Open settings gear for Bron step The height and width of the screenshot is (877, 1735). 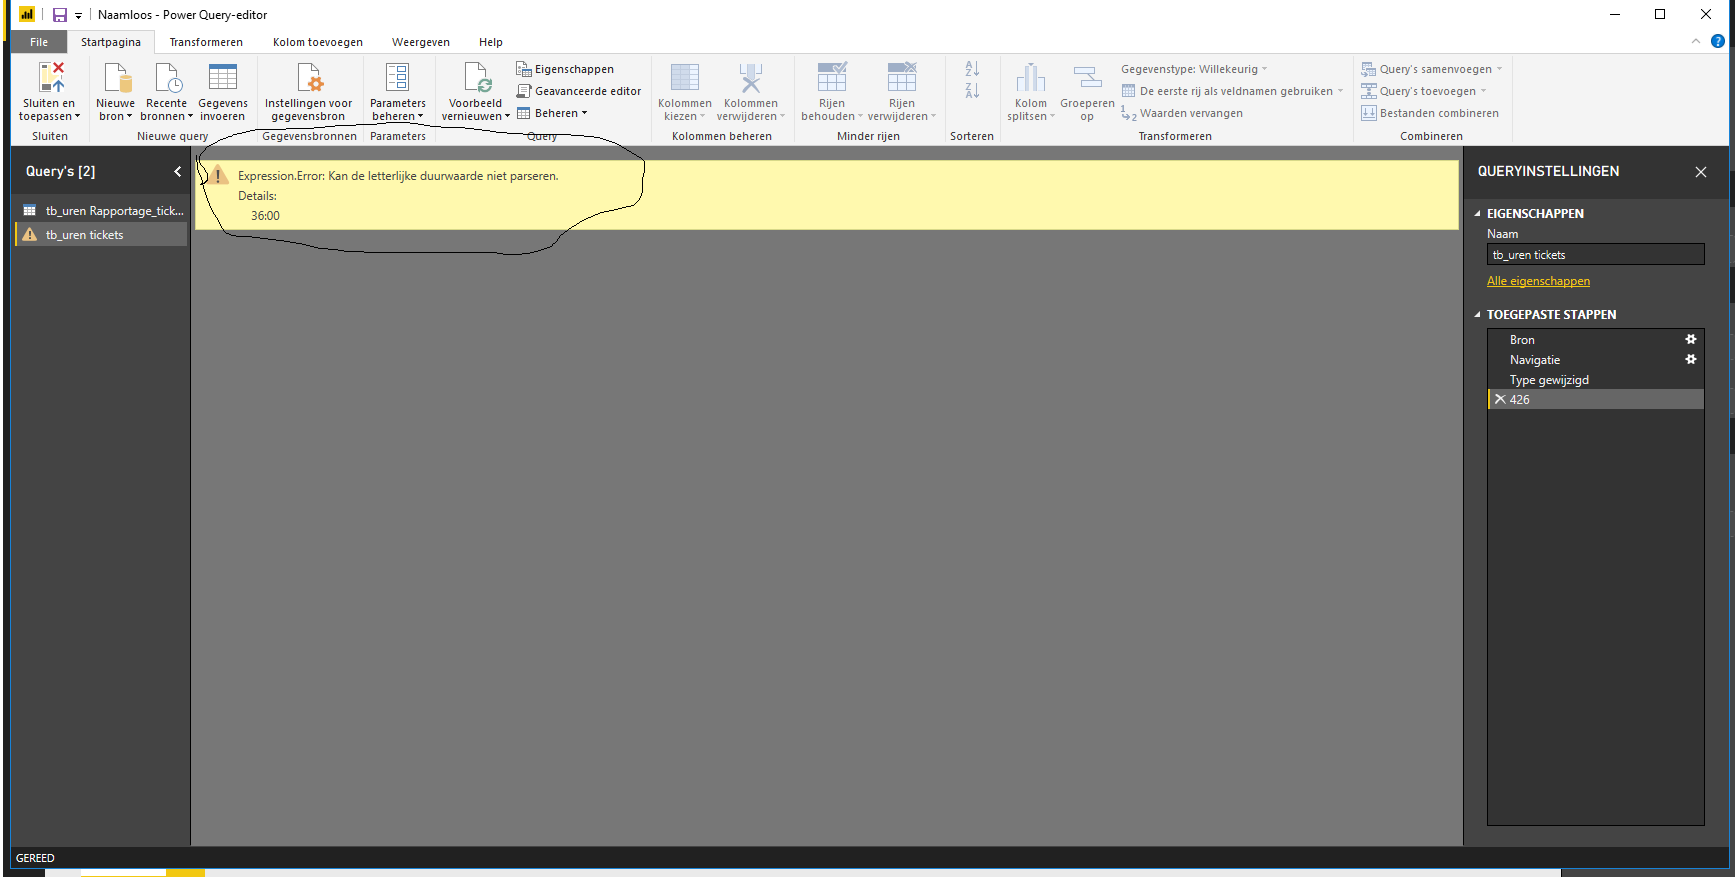(x=1691, y=340)
